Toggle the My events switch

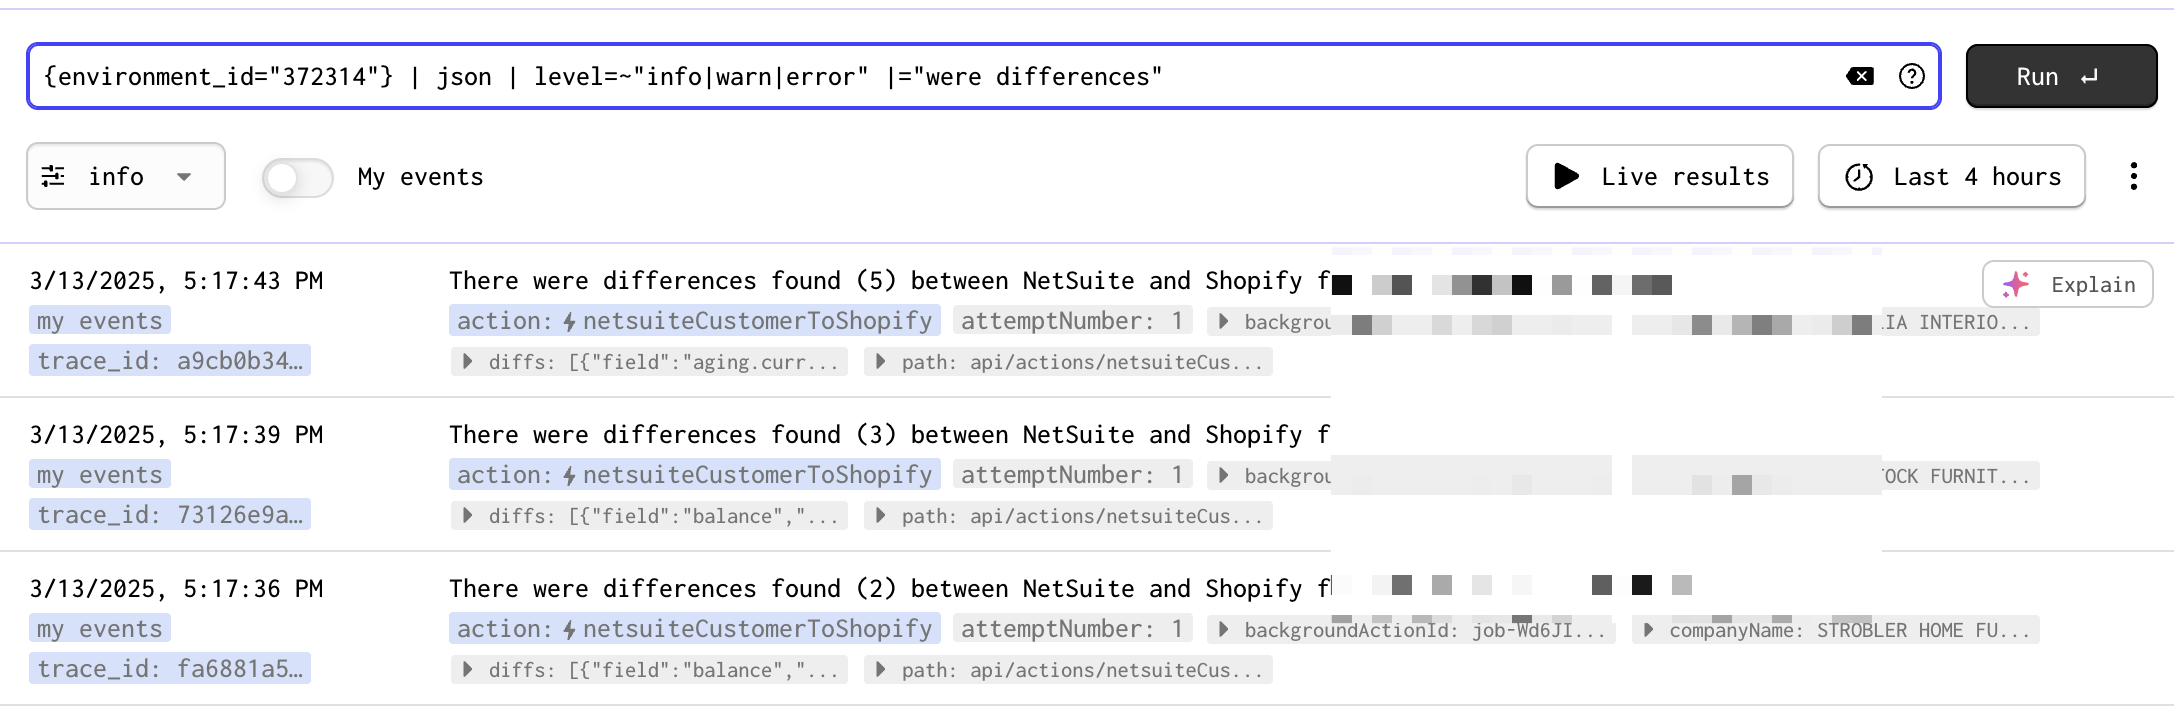coord(297,178)
